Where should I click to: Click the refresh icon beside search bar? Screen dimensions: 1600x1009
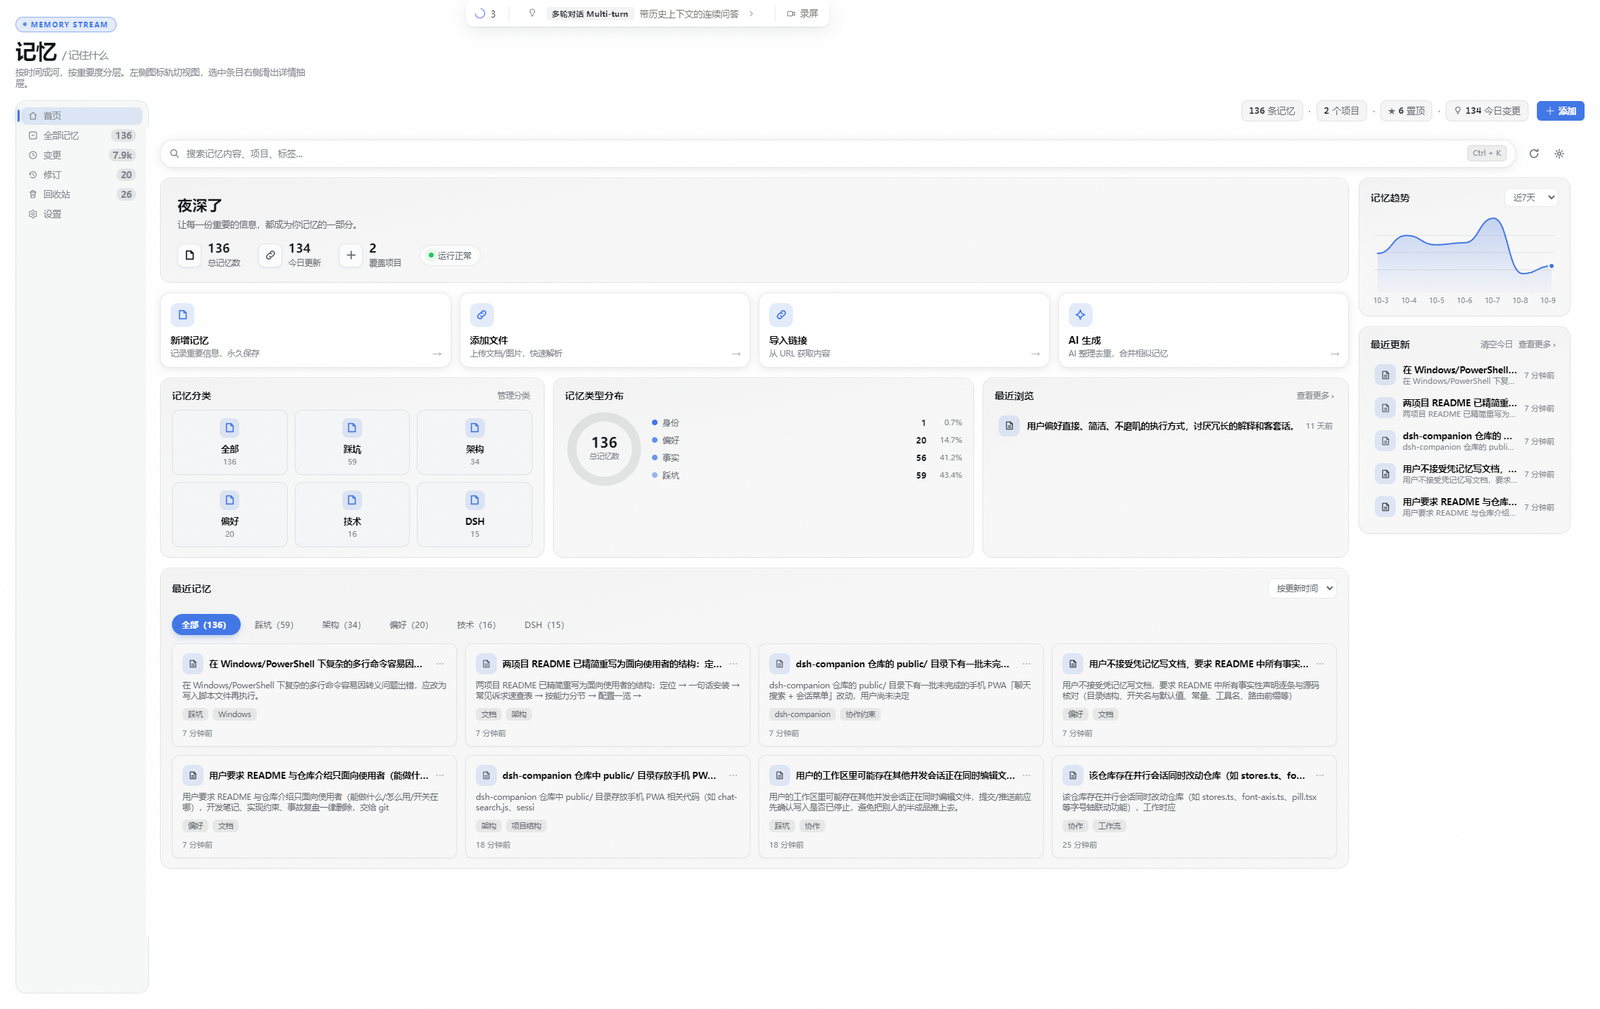[x=1534, y=154]
